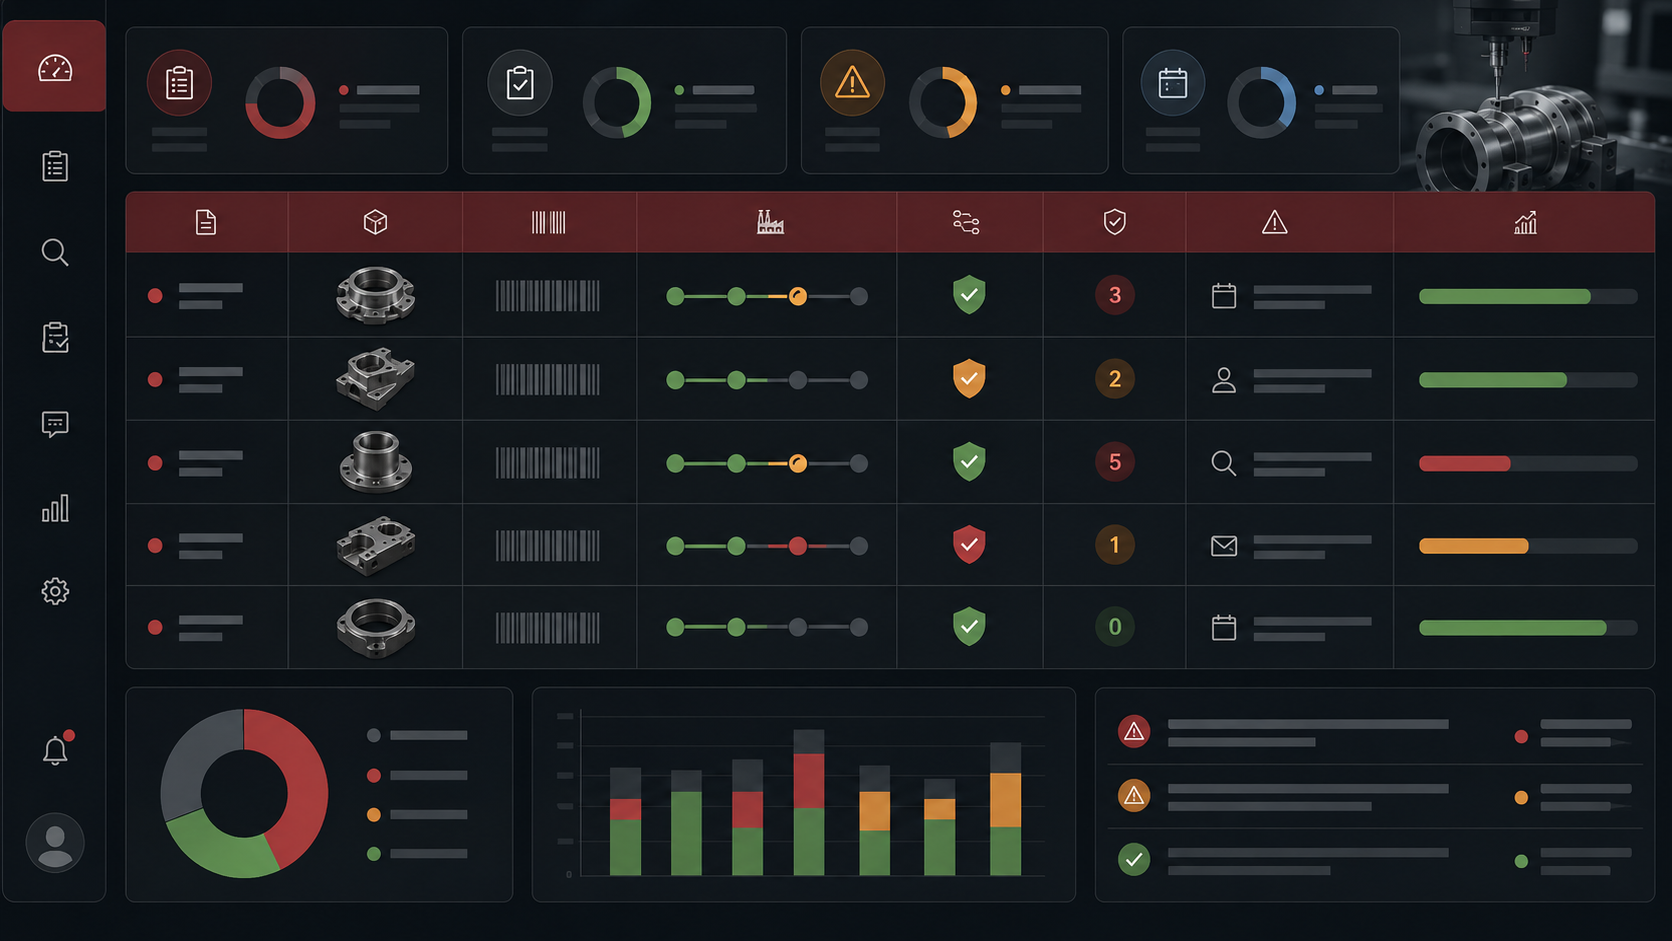Click the orange warning triangle card icon
Viewport: 1672px width, 941px height.
(x=852, y=82)
